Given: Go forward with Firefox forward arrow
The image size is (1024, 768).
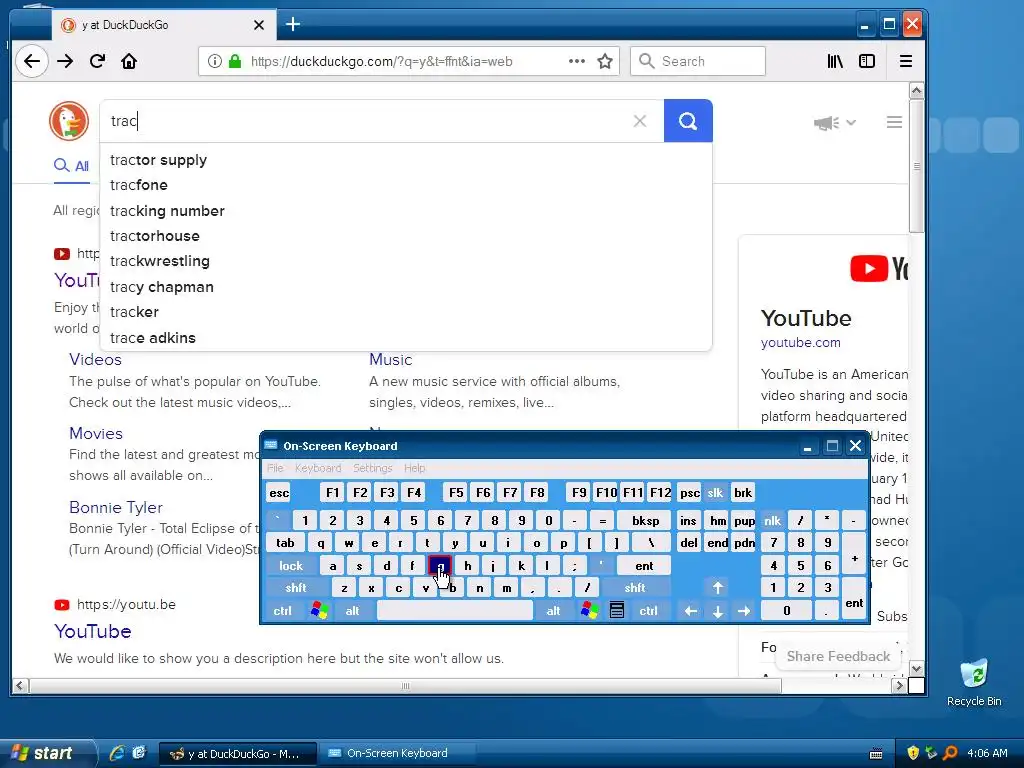Looking at the screenshot, I should 65,61.
